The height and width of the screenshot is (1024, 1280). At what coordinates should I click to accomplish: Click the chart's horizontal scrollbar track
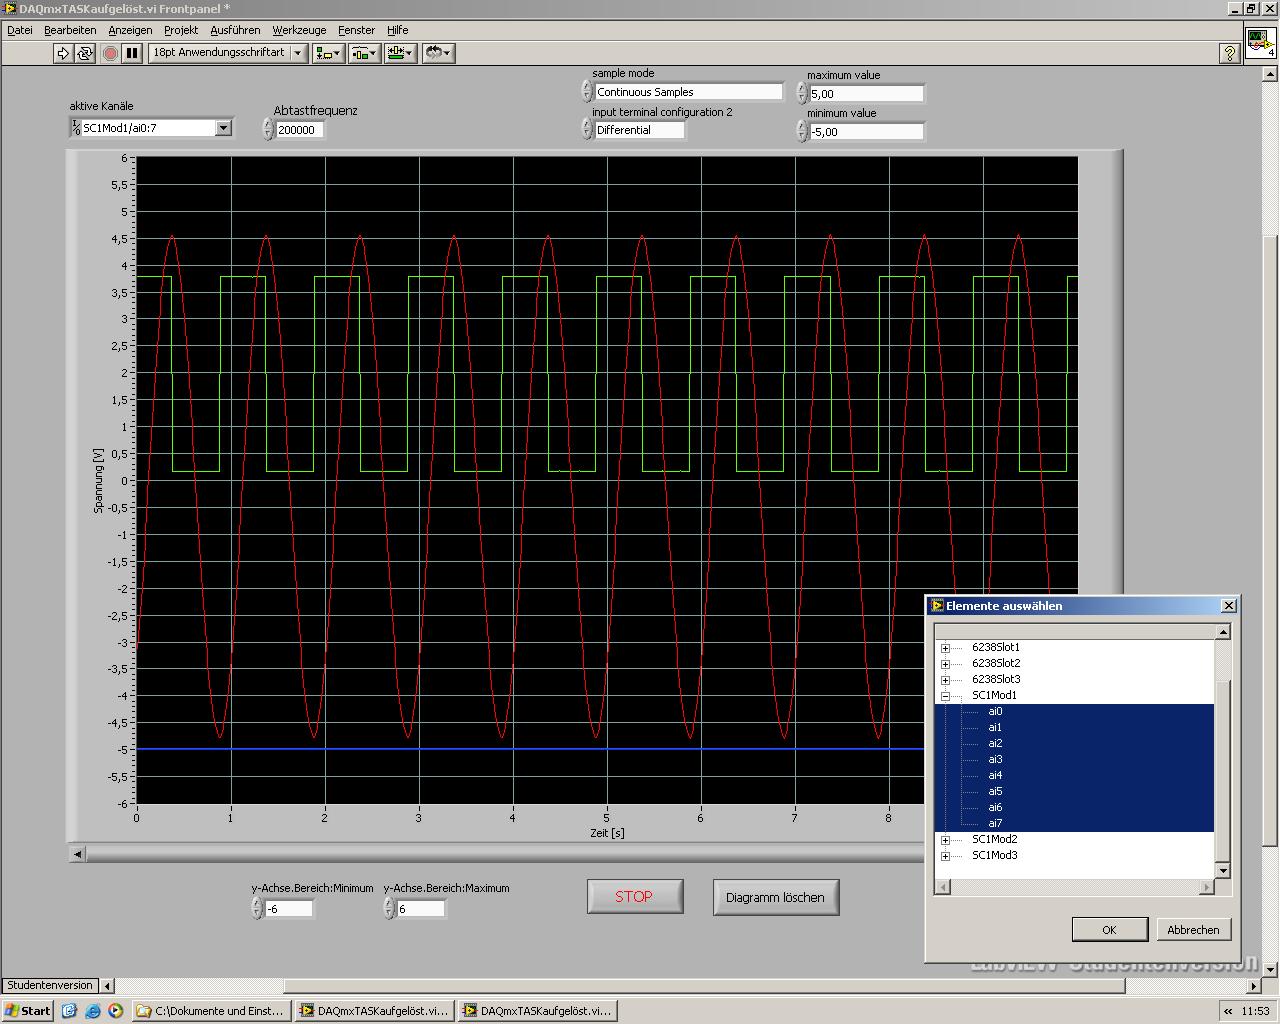(x=500, y=854)
